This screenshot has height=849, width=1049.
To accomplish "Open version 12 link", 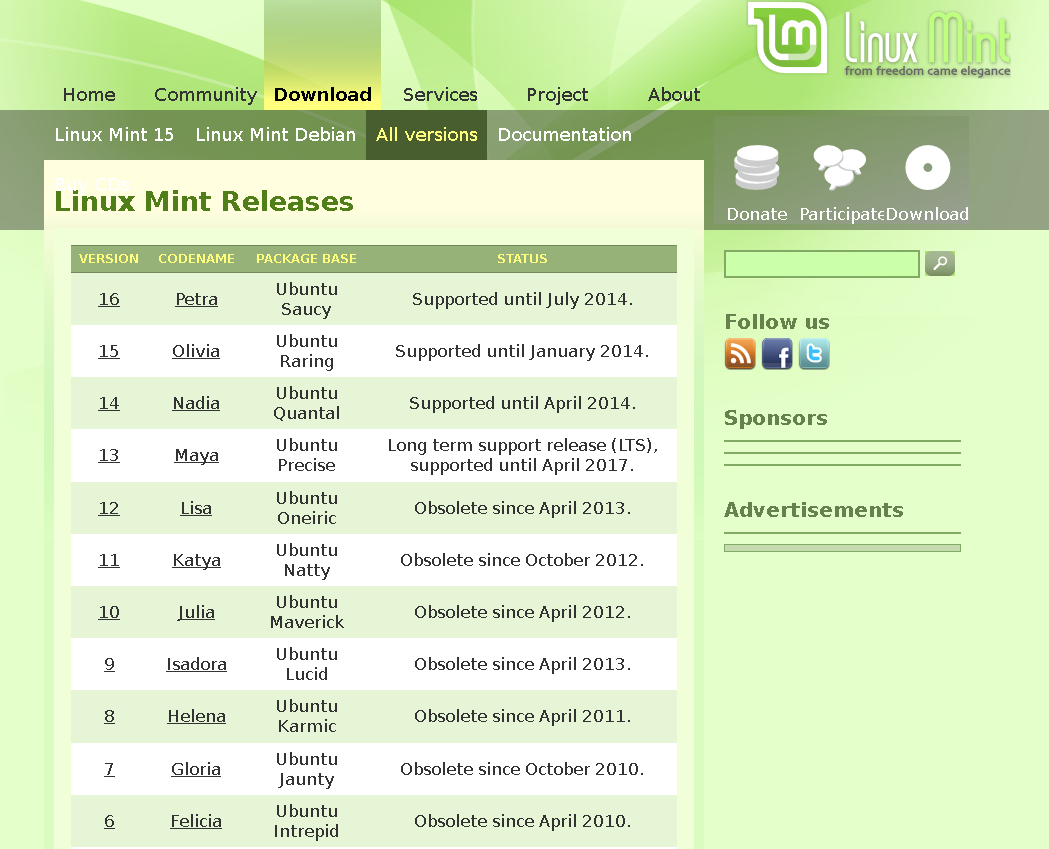I will click(x=109, y=508).
